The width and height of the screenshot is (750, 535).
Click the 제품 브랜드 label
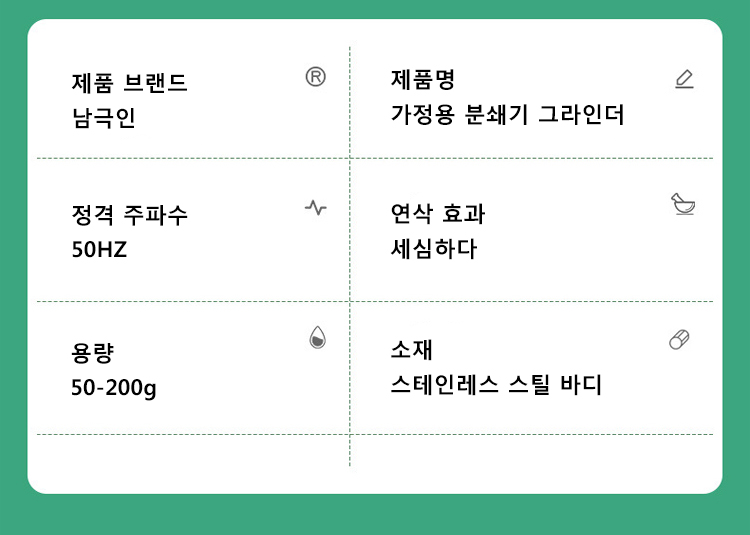coord(129,83)
